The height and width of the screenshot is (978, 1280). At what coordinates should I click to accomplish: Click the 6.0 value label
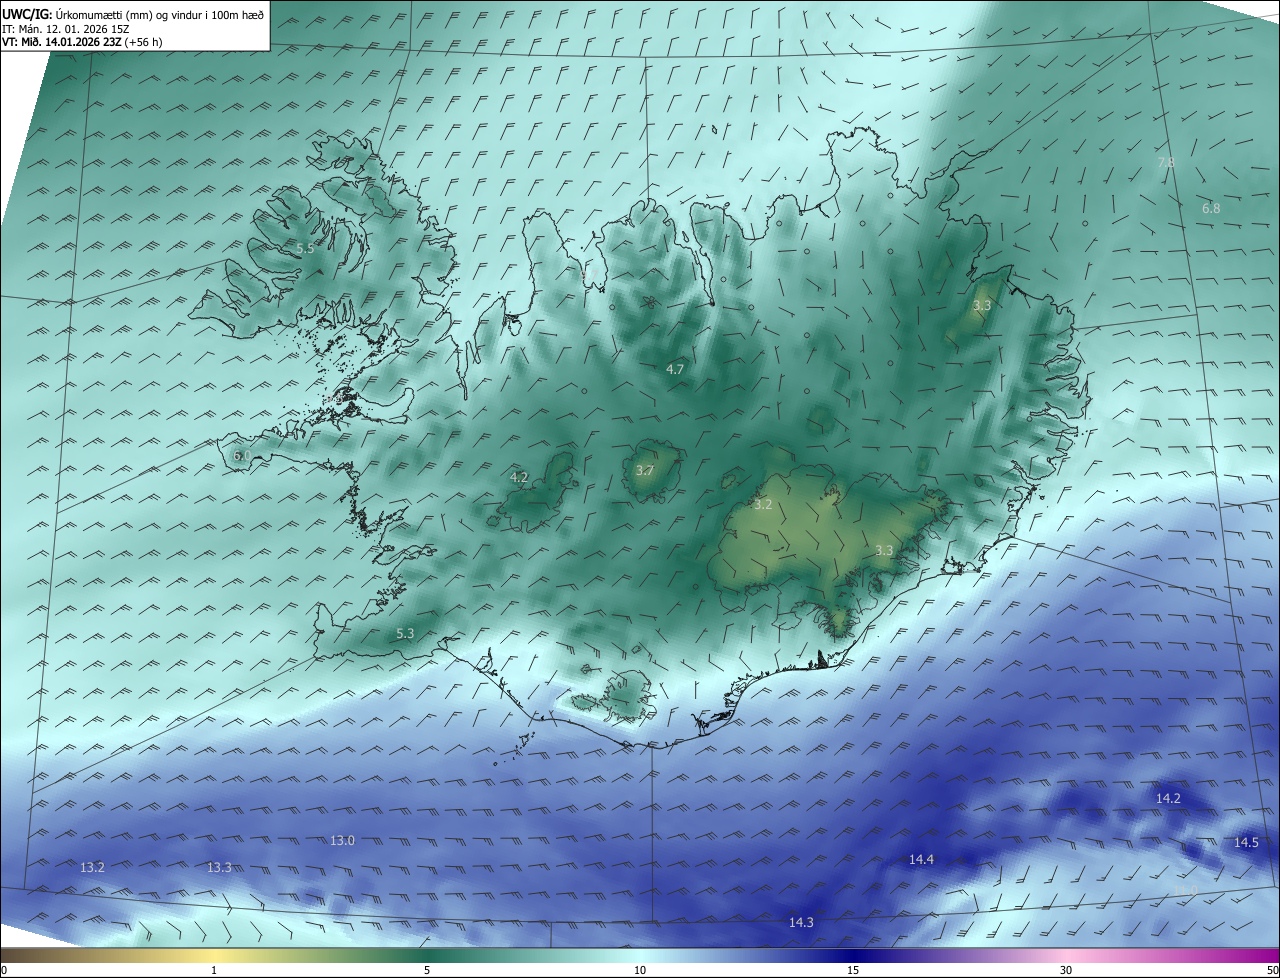242,455
